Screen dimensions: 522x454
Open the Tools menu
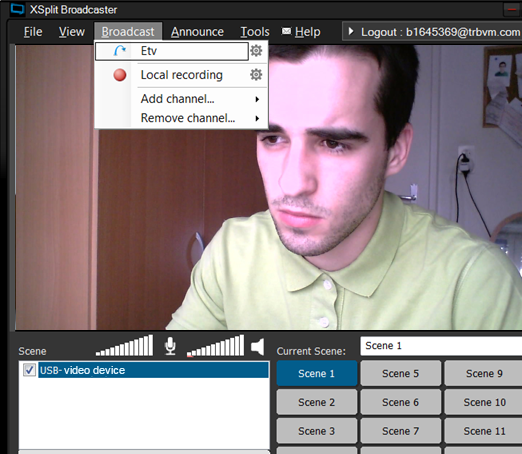(x=255, y=32)
